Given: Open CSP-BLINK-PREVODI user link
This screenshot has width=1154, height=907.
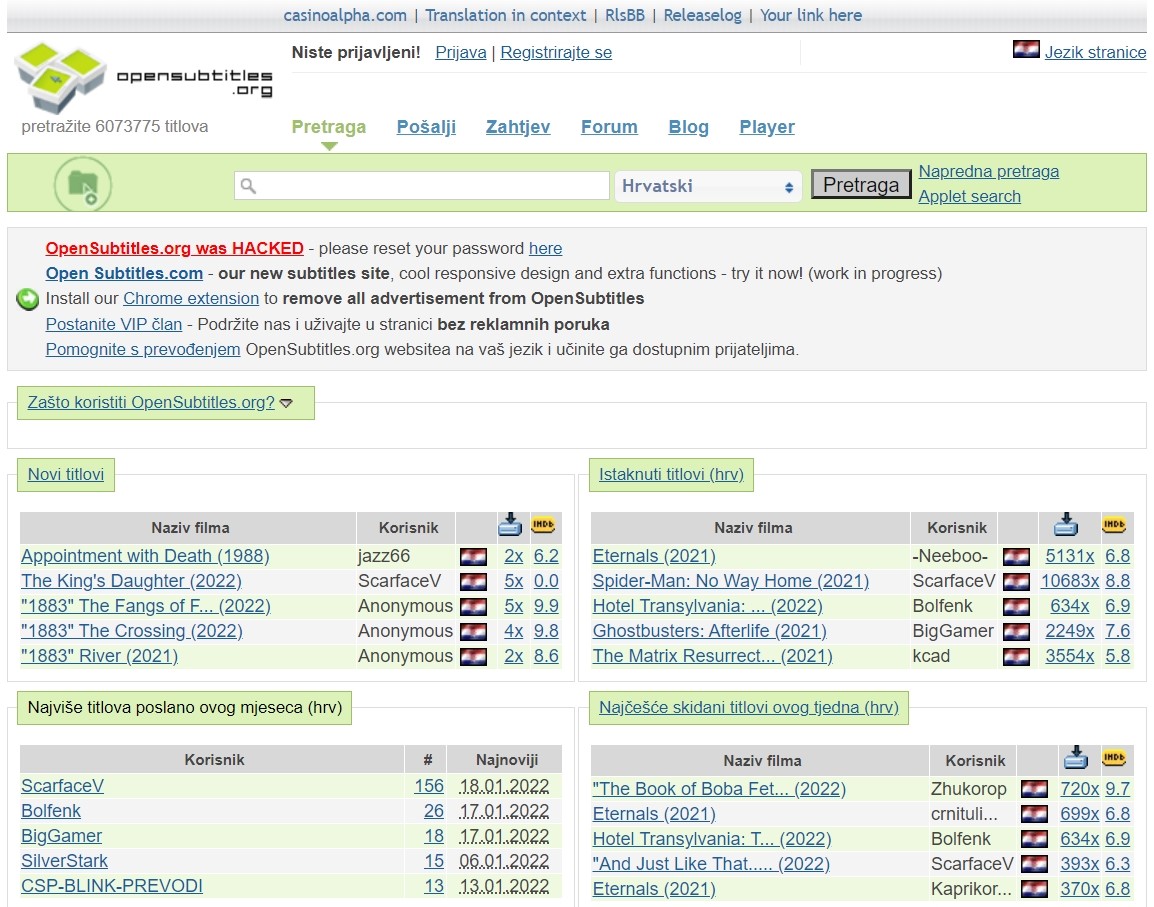Looking at the screenshot, I should coord(112,886).
